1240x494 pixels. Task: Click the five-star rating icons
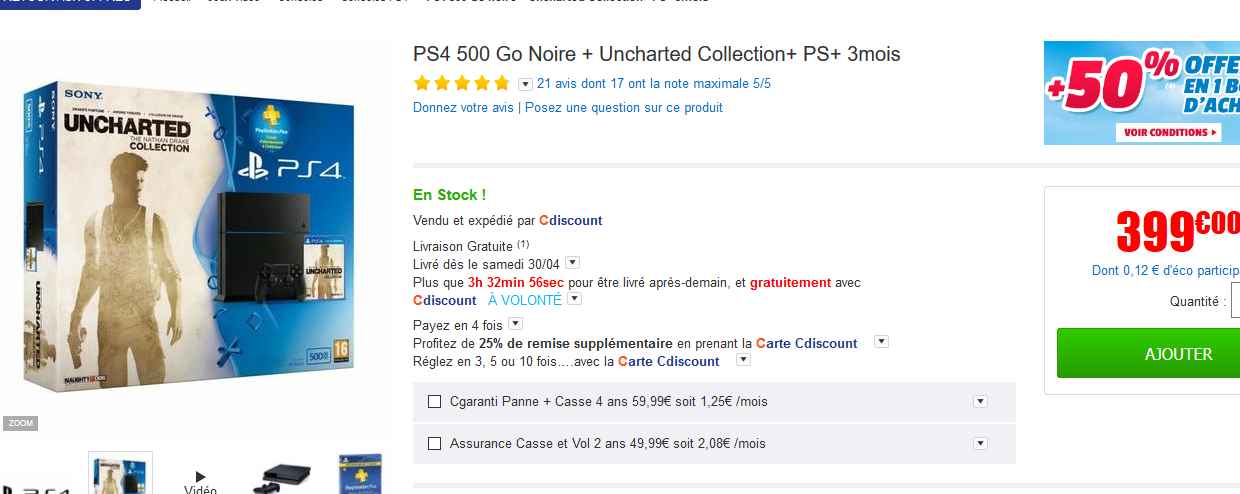pos(461,83)
